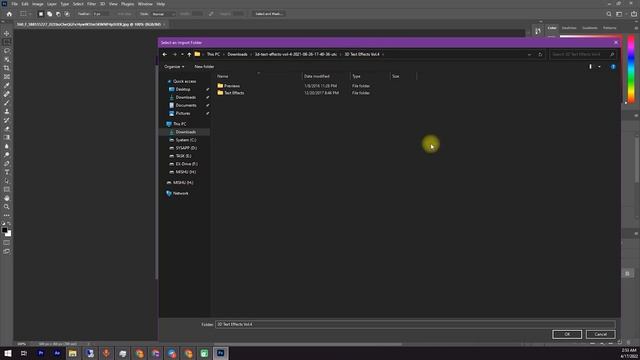Click the dialog Help question mark icon
640x360 pixels.
tap(613, 67)
